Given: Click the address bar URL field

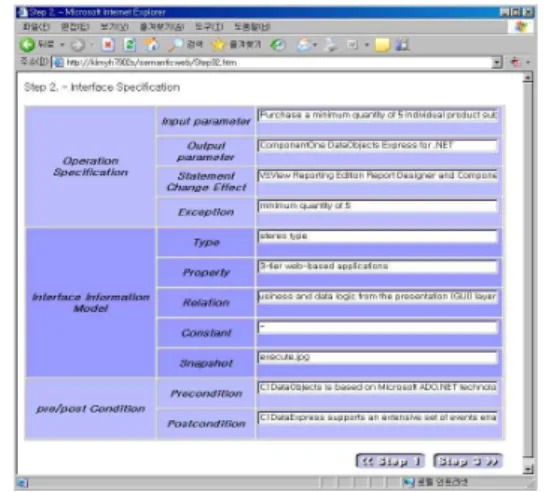Looking at the screenshot, I should [x=273, y=63].
